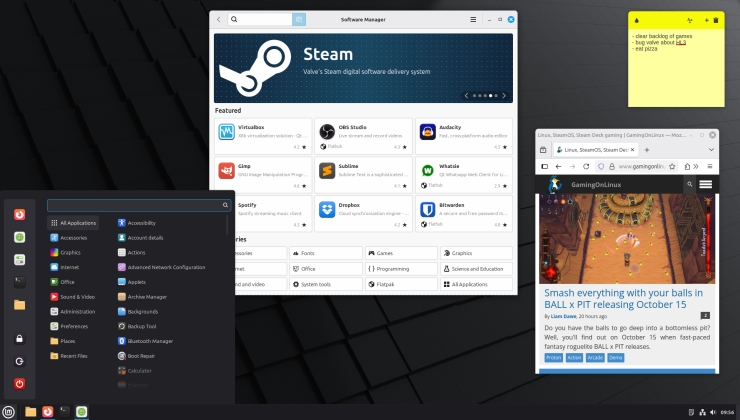Toggle text formatting on the sticky note
Image resolution: width=740 pixels, height=420 pixels.
pos(690,20)
